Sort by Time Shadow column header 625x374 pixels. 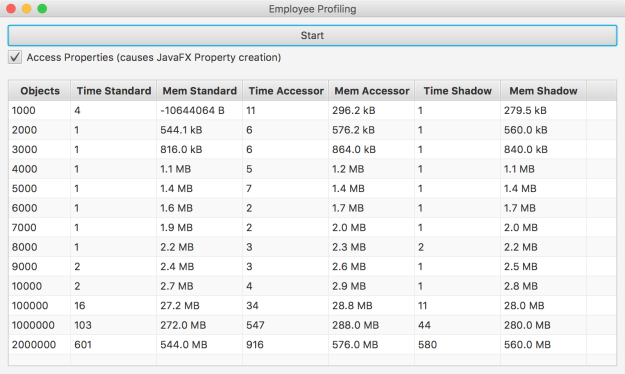(x=457, y=91)
